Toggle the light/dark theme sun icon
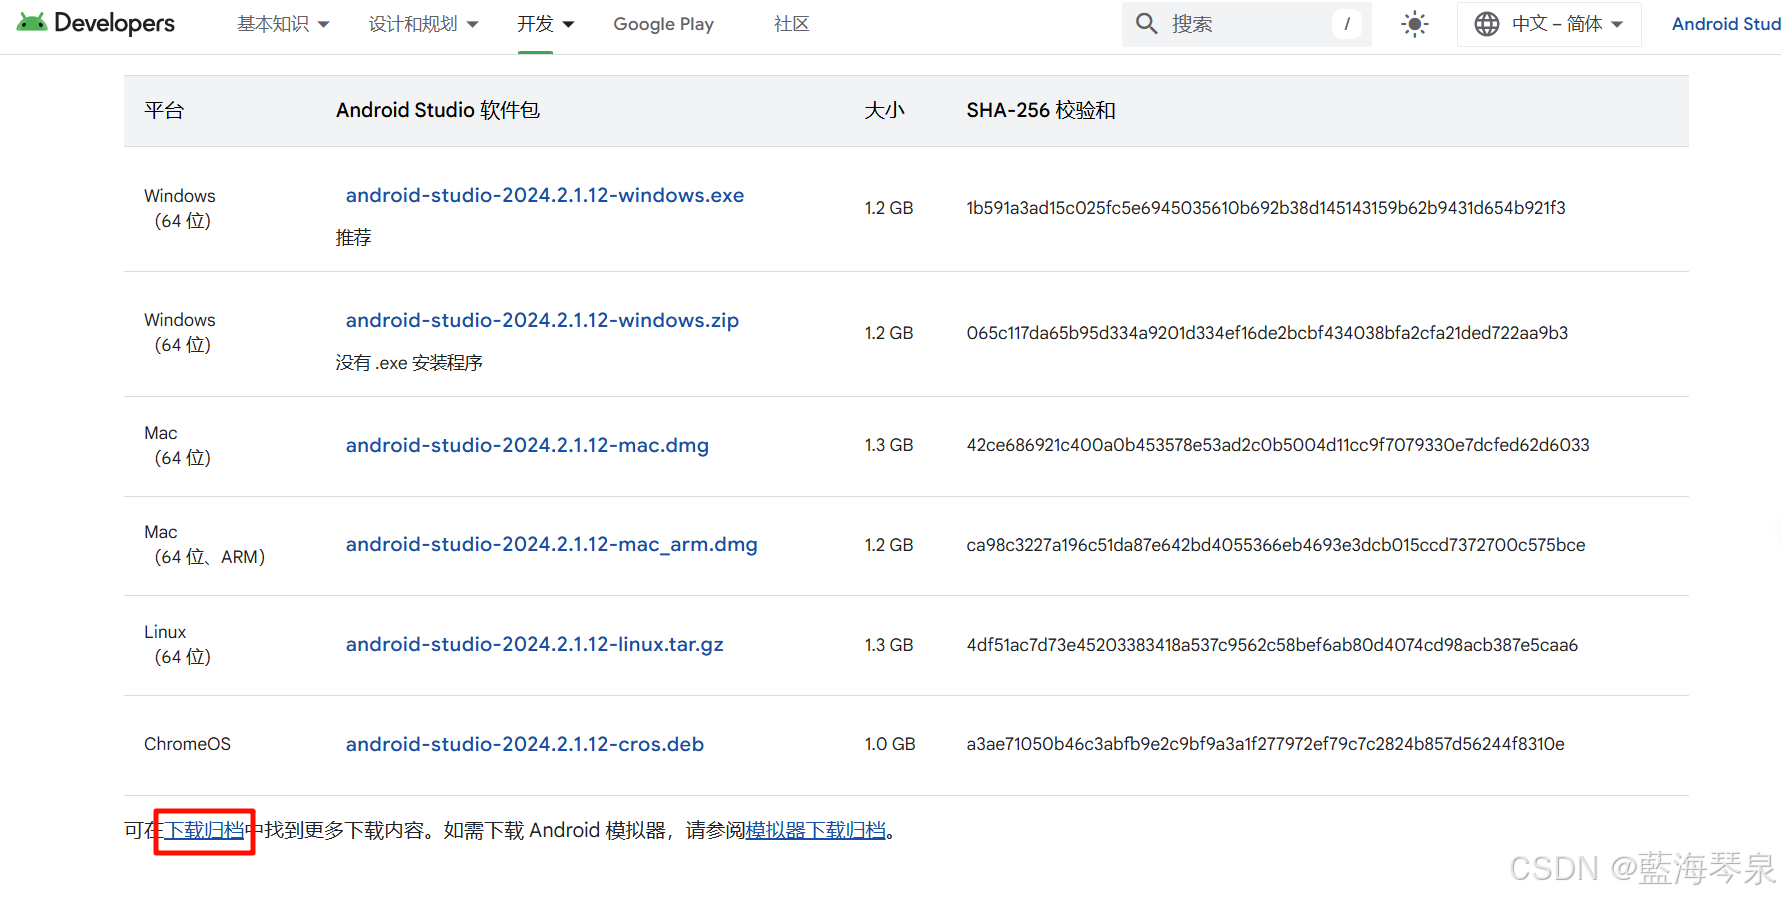1781x898 pixels. click(x=1415, y=24)
